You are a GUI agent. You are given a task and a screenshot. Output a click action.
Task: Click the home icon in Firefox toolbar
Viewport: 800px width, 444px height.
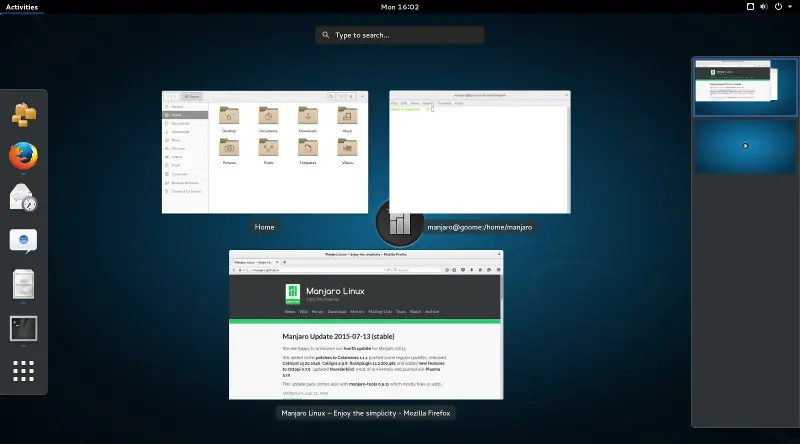pyautogui.click(x=480, y=270)
